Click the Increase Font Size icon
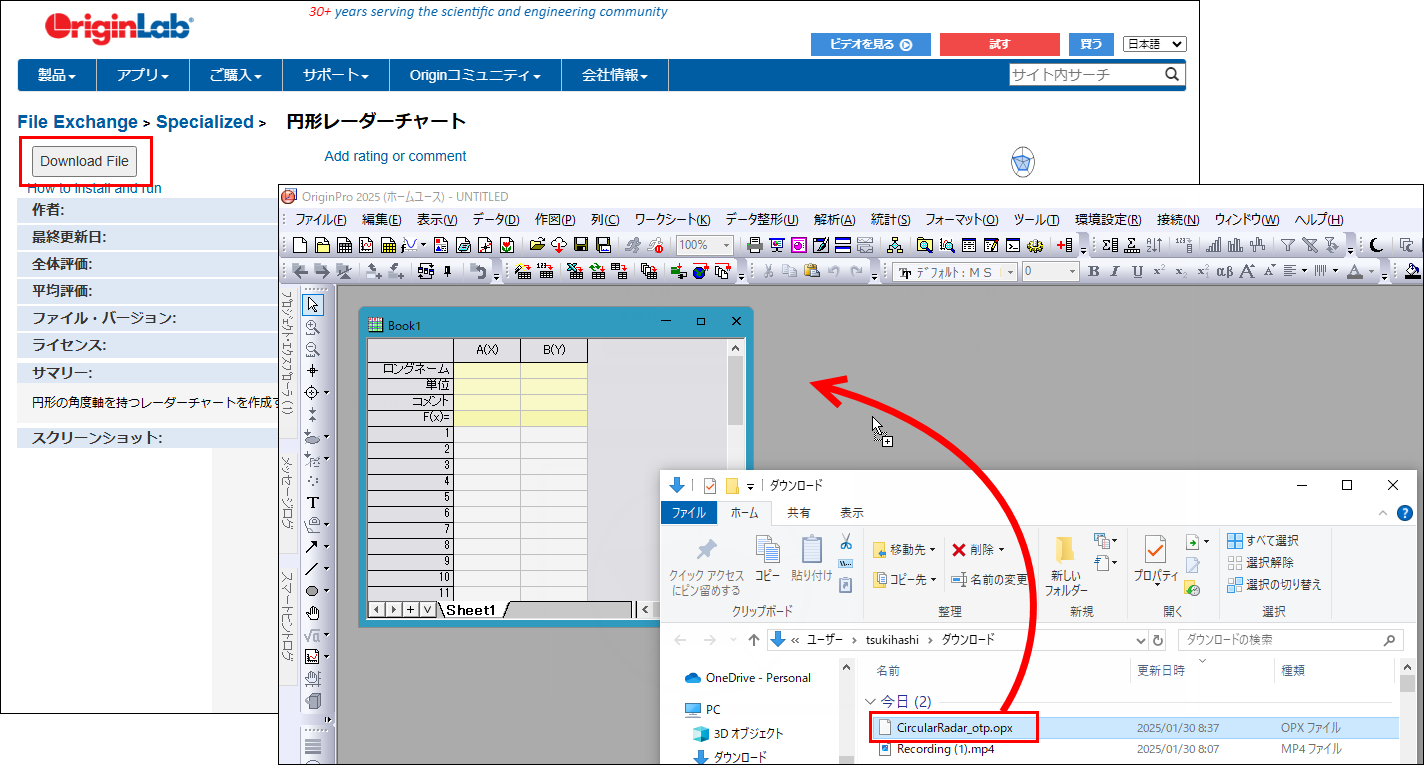1424x765 pixels. coord(1247,271)
